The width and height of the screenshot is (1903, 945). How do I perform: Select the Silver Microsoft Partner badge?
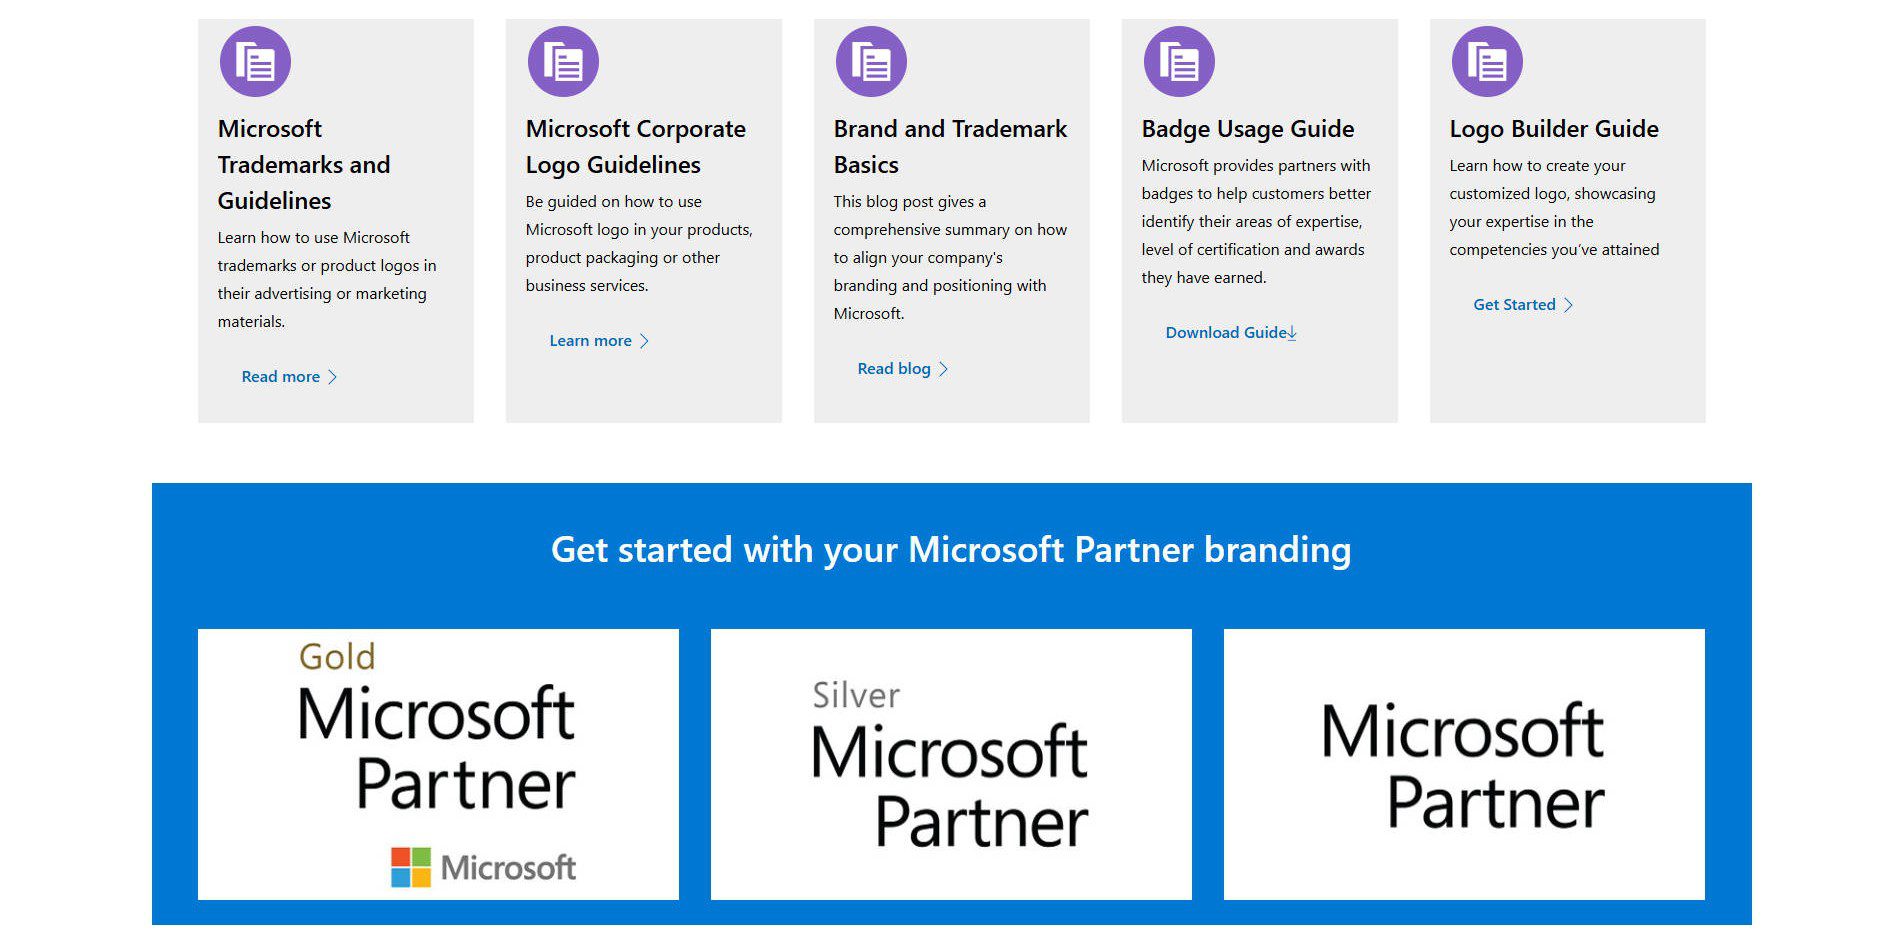[x=951, y=764]
